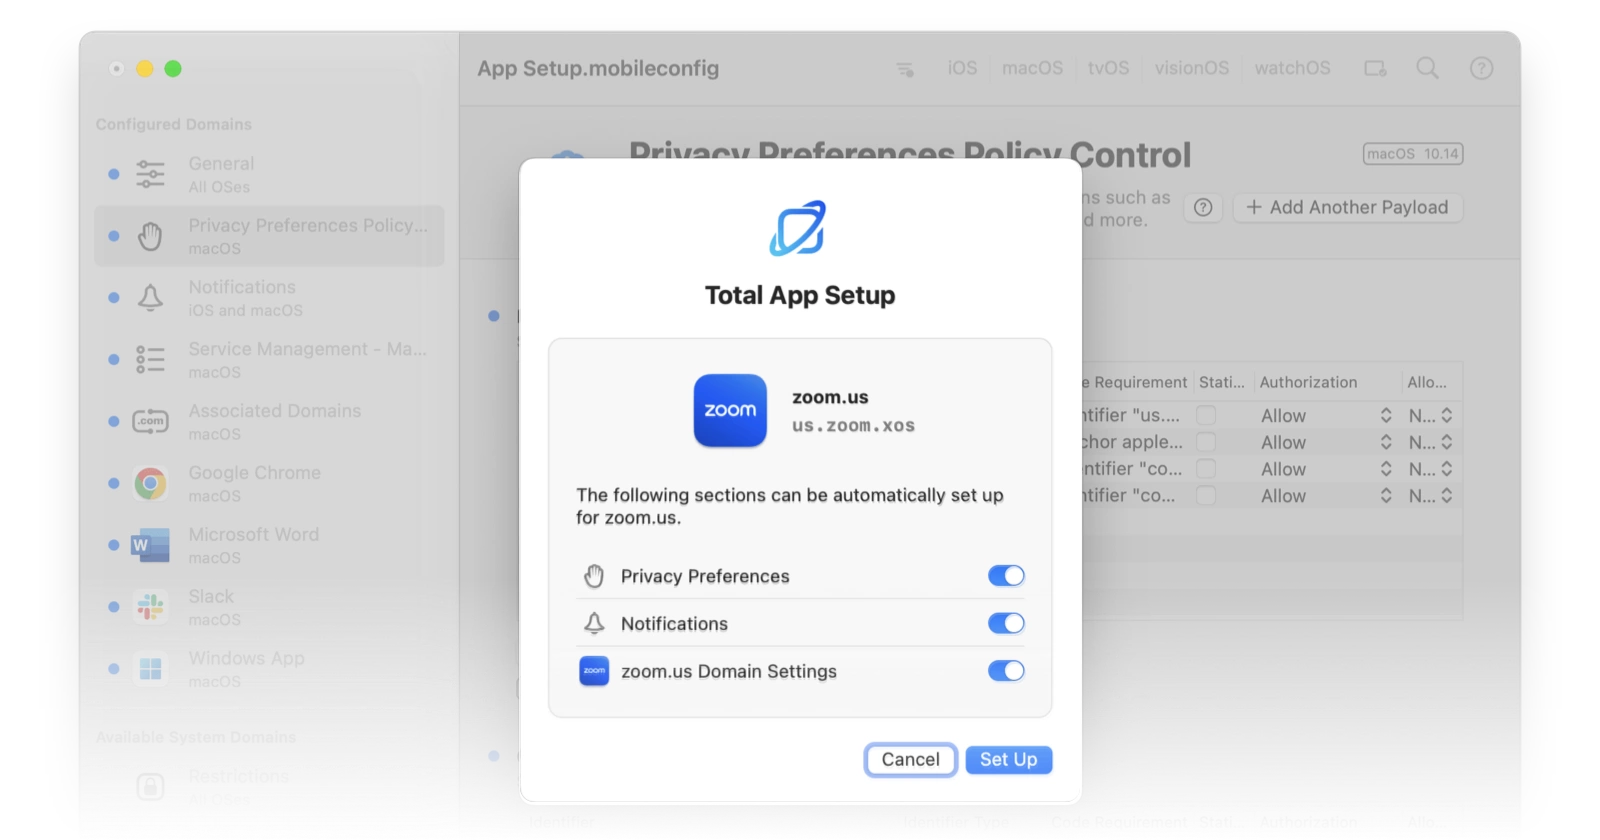
Task: Select Associated Domains label in sidebar
Action: point(274,411)
